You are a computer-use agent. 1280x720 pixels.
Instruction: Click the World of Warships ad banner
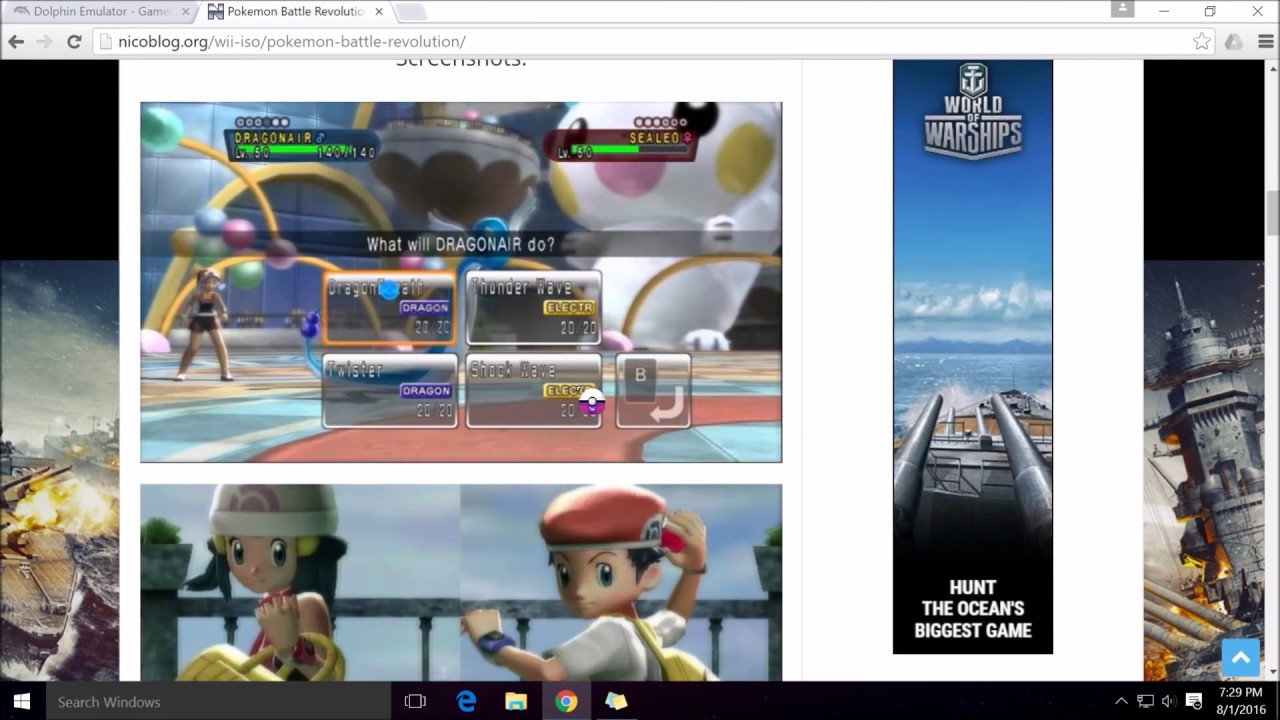coord(972,357)
